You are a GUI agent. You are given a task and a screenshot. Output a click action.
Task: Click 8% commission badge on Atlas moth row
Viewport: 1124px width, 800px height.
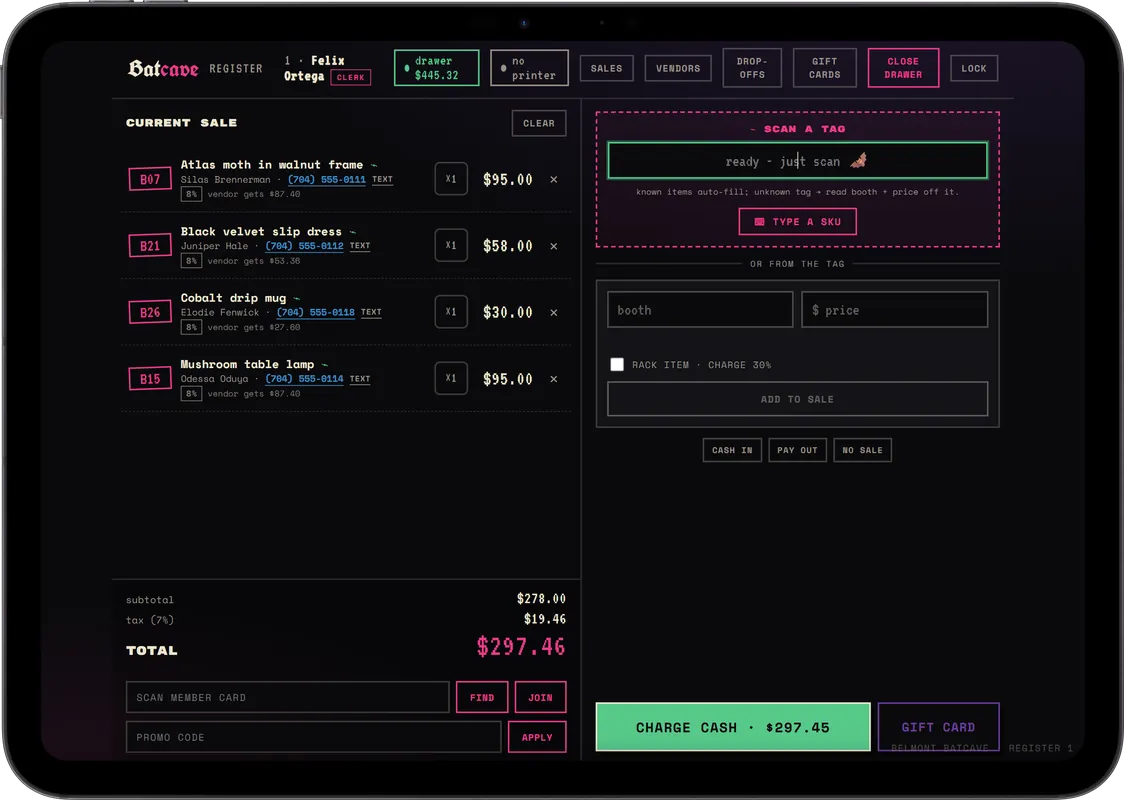(x=191, y=194)
